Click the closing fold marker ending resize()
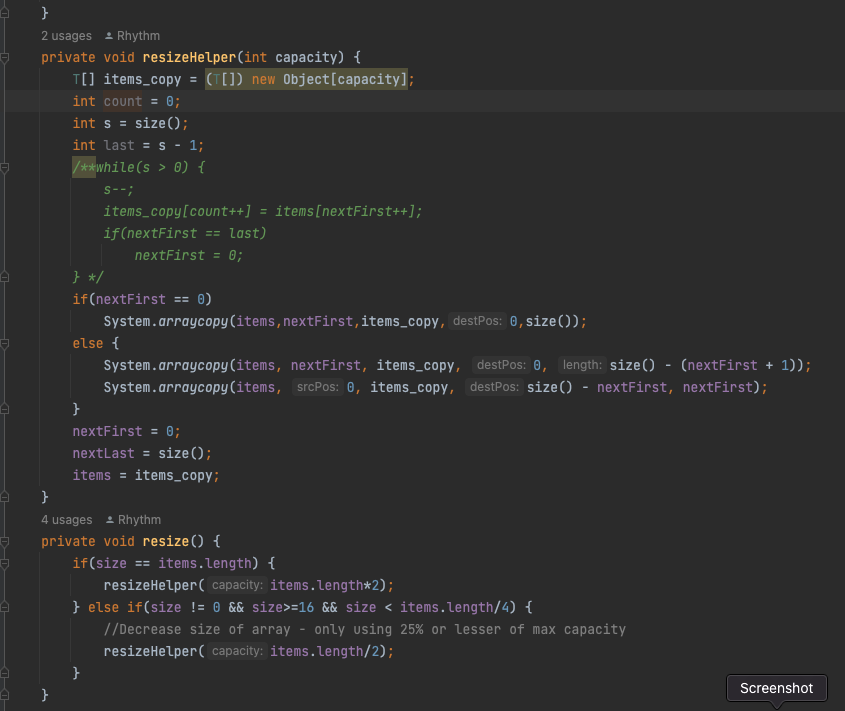The image size is (845, 711). pyautogui.click(x=5, y=694)
